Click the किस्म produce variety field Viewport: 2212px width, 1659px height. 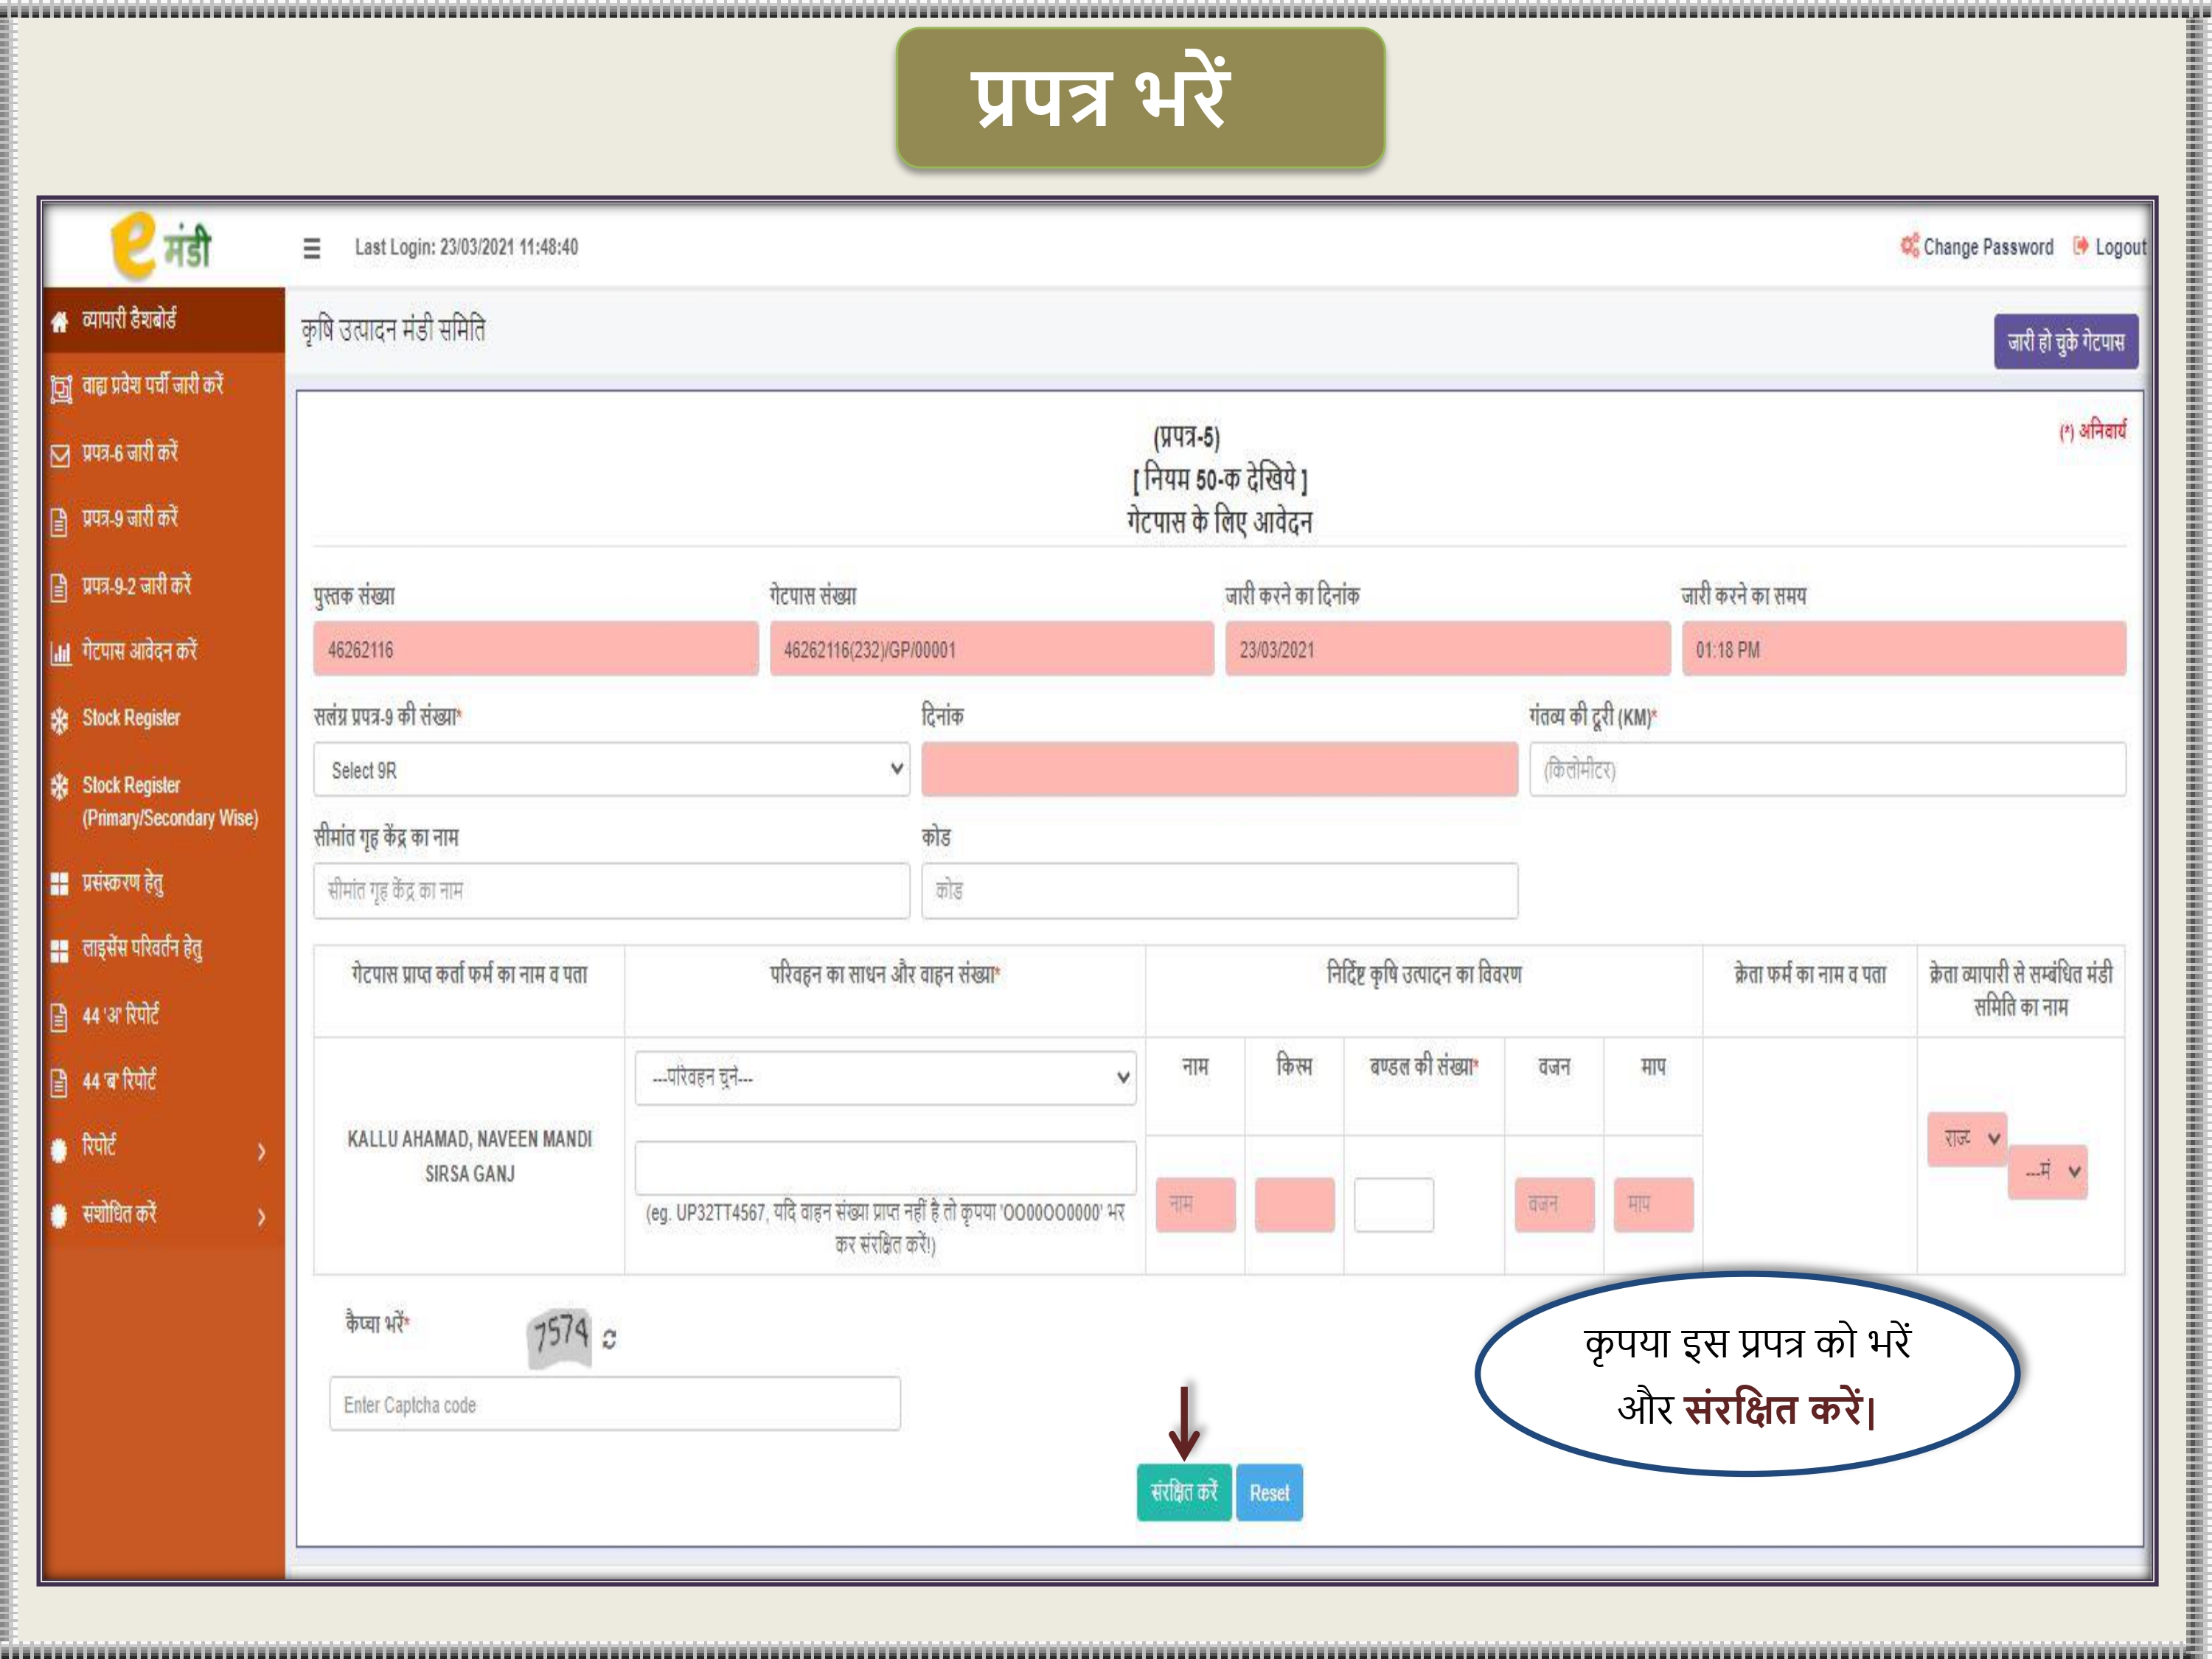pyautogui.click(x=1294, y=1205)
